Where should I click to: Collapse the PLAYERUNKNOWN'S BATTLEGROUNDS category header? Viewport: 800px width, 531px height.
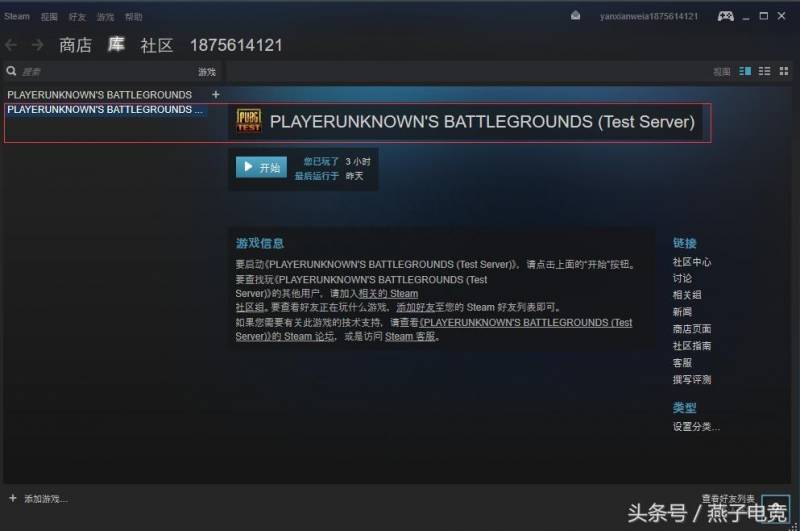[x=99, y=94]
